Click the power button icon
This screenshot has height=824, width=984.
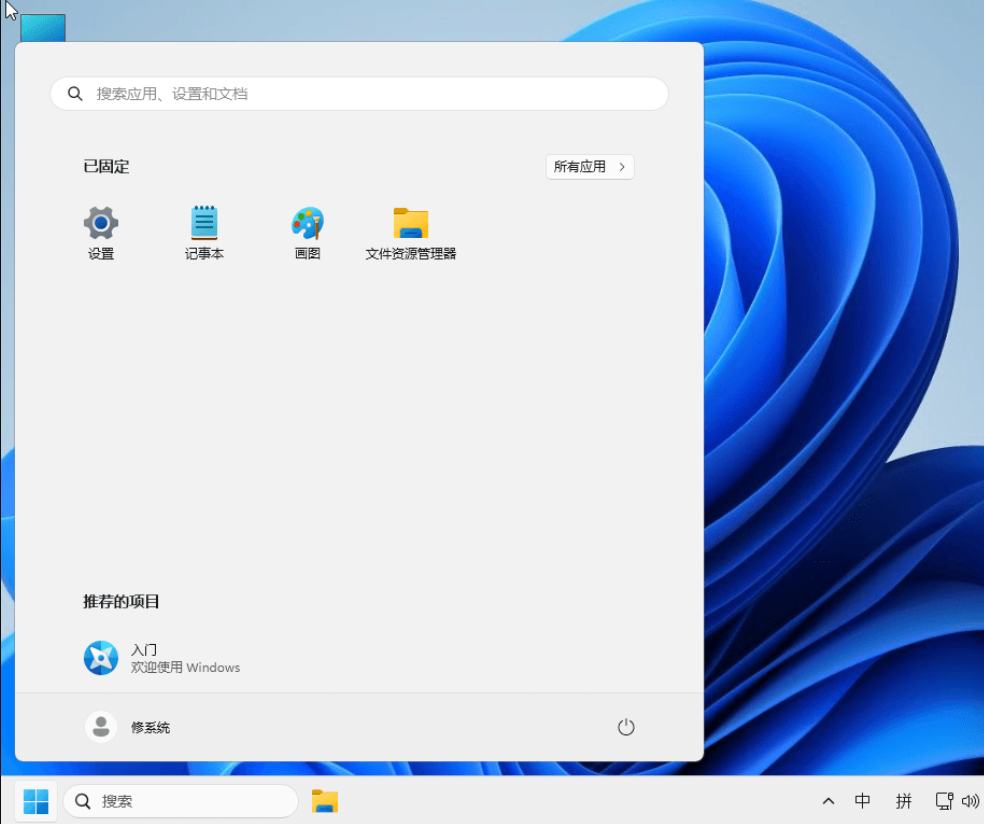(x=626, y=727)
